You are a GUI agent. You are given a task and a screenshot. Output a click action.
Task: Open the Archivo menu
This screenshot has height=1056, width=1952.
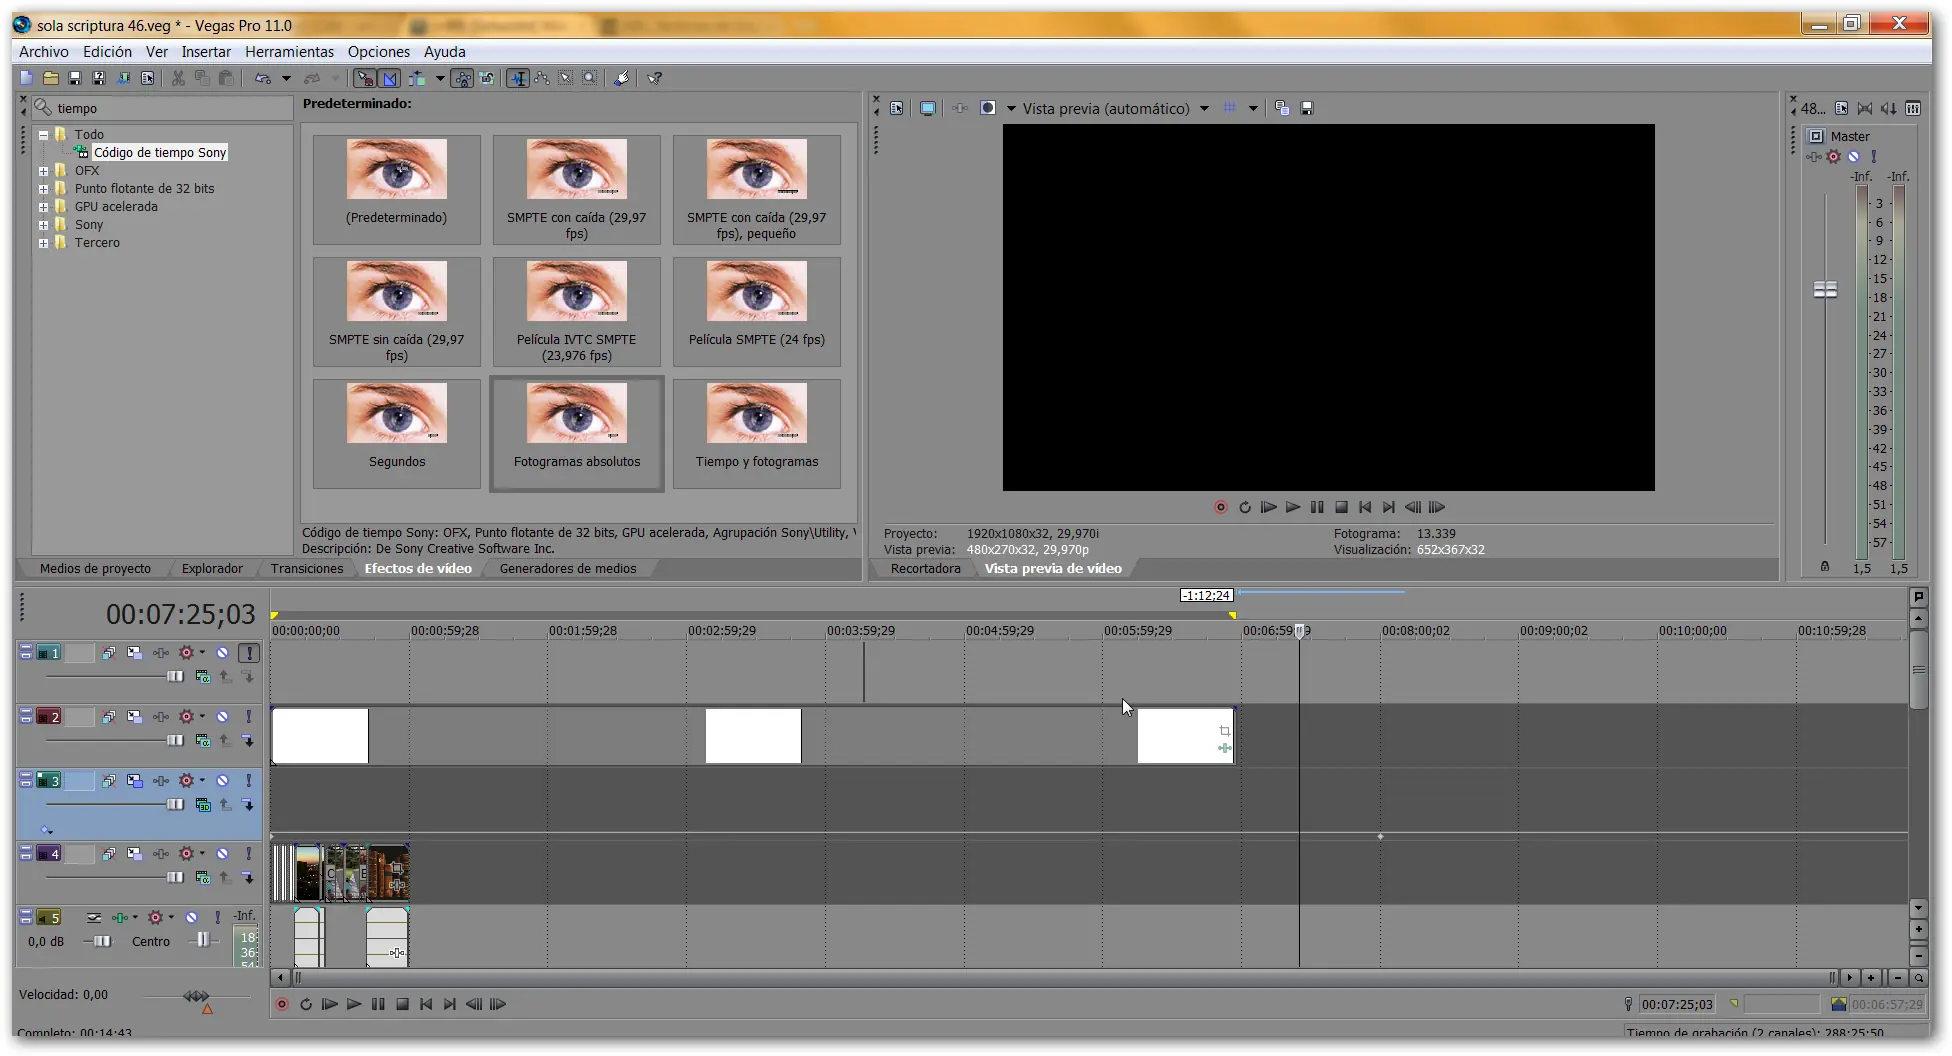[x=44, y=52]
